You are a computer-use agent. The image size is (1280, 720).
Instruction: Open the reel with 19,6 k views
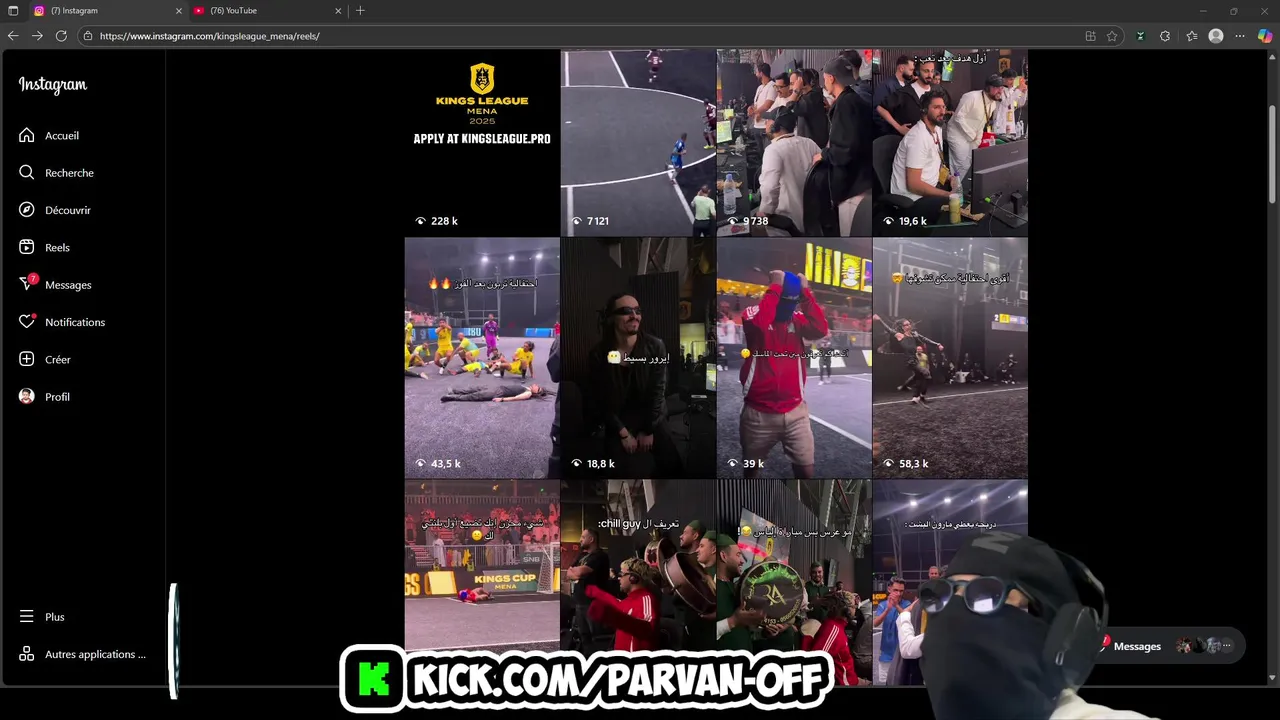click(x=950, y=142)
